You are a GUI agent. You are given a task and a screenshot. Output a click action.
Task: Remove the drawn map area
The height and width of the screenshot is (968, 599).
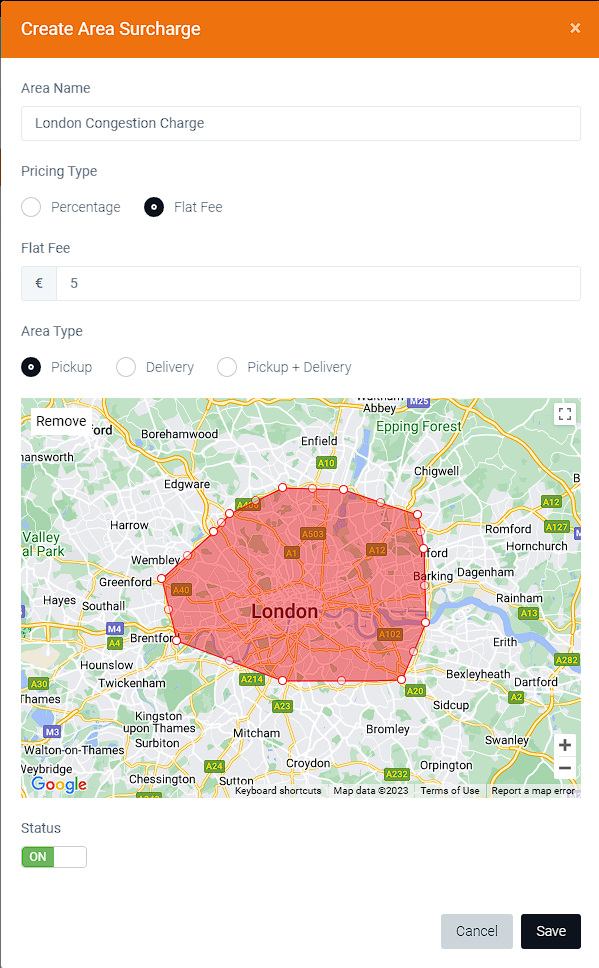coord(61,421)
